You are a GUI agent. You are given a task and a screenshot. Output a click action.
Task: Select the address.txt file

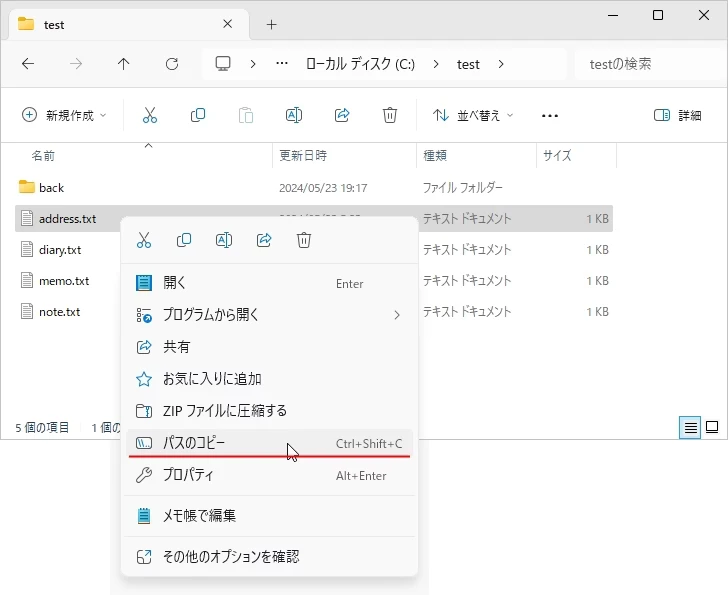[67, 219]
